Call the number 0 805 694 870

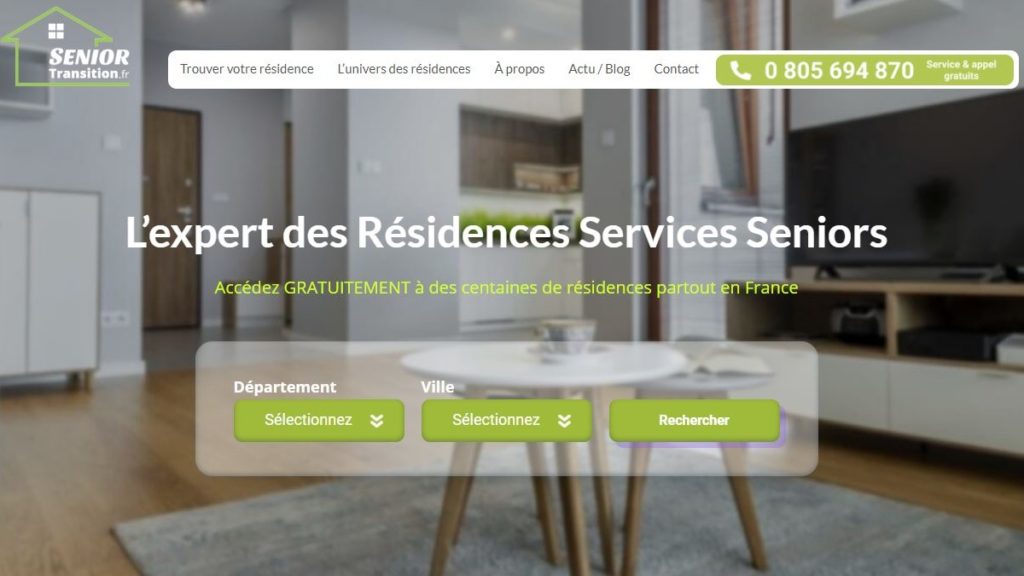point(839,70)
